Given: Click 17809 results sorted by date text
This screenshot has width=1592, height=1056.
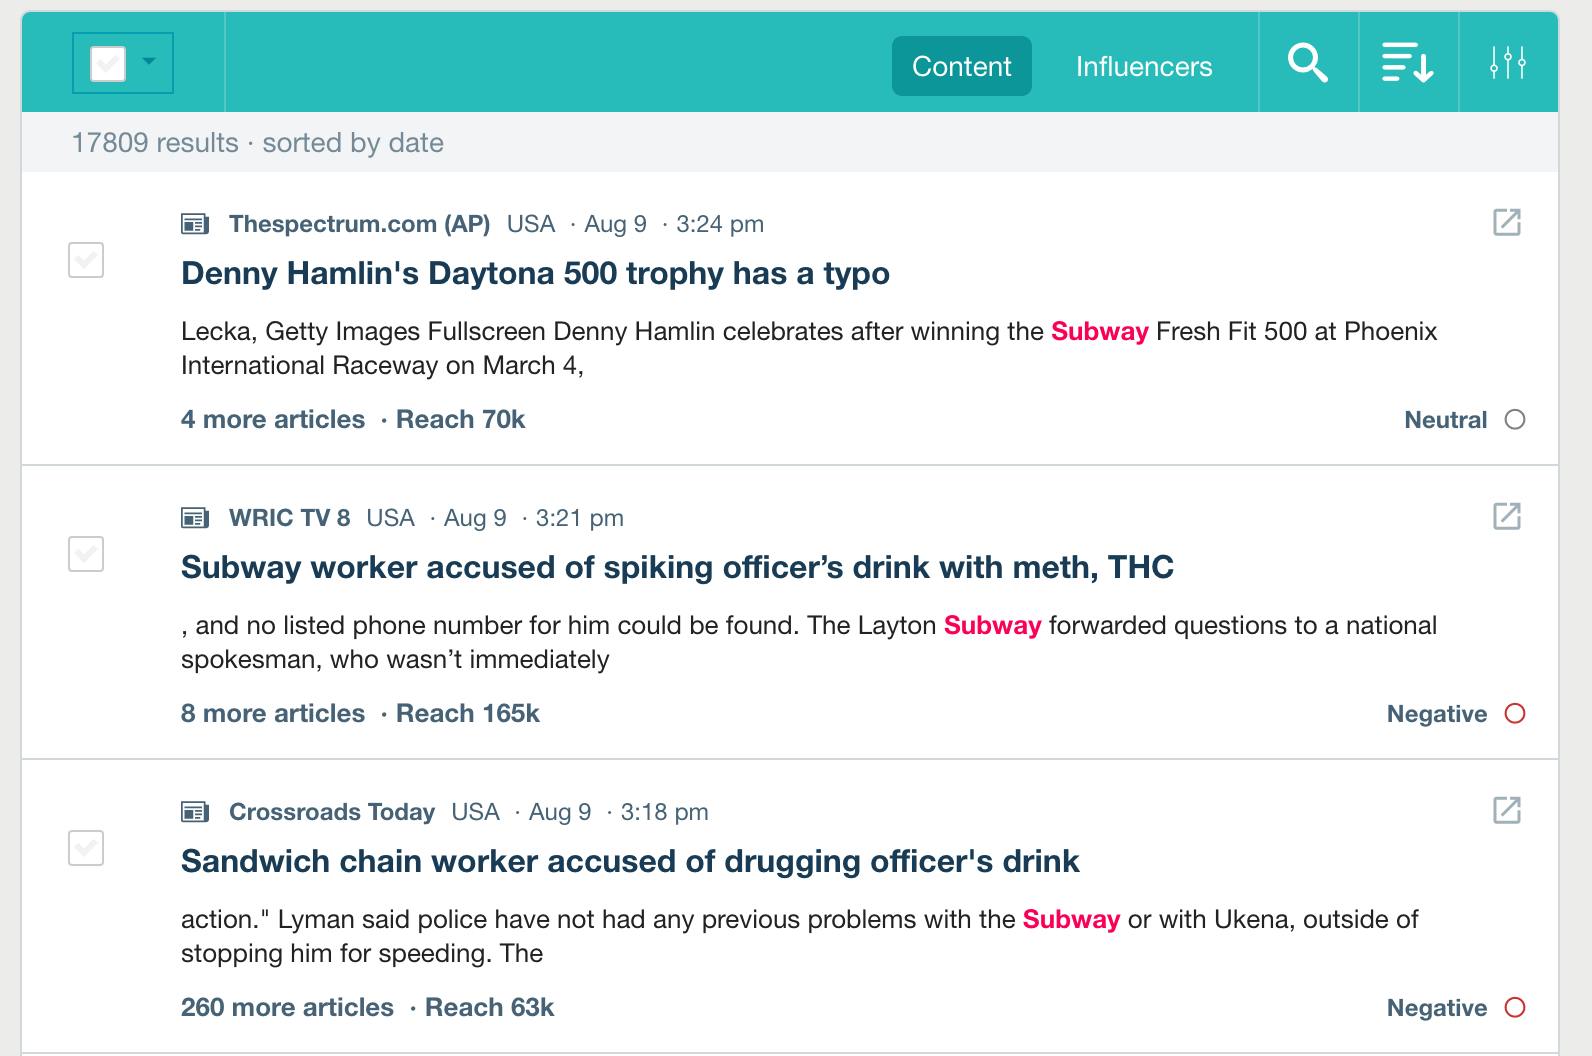Looking at the screenshot, I should coord(258,143).
